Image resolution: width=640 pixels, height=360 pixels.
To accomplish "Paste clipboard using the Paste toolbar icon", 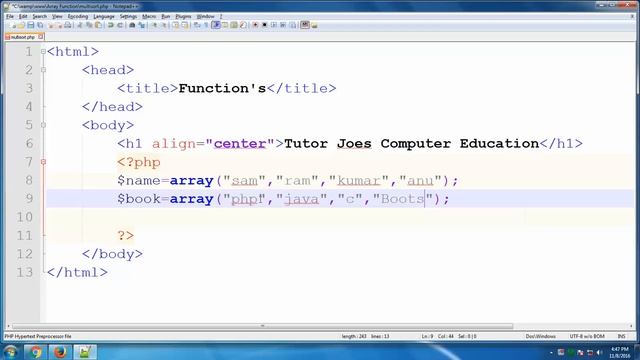I will 98,25.
